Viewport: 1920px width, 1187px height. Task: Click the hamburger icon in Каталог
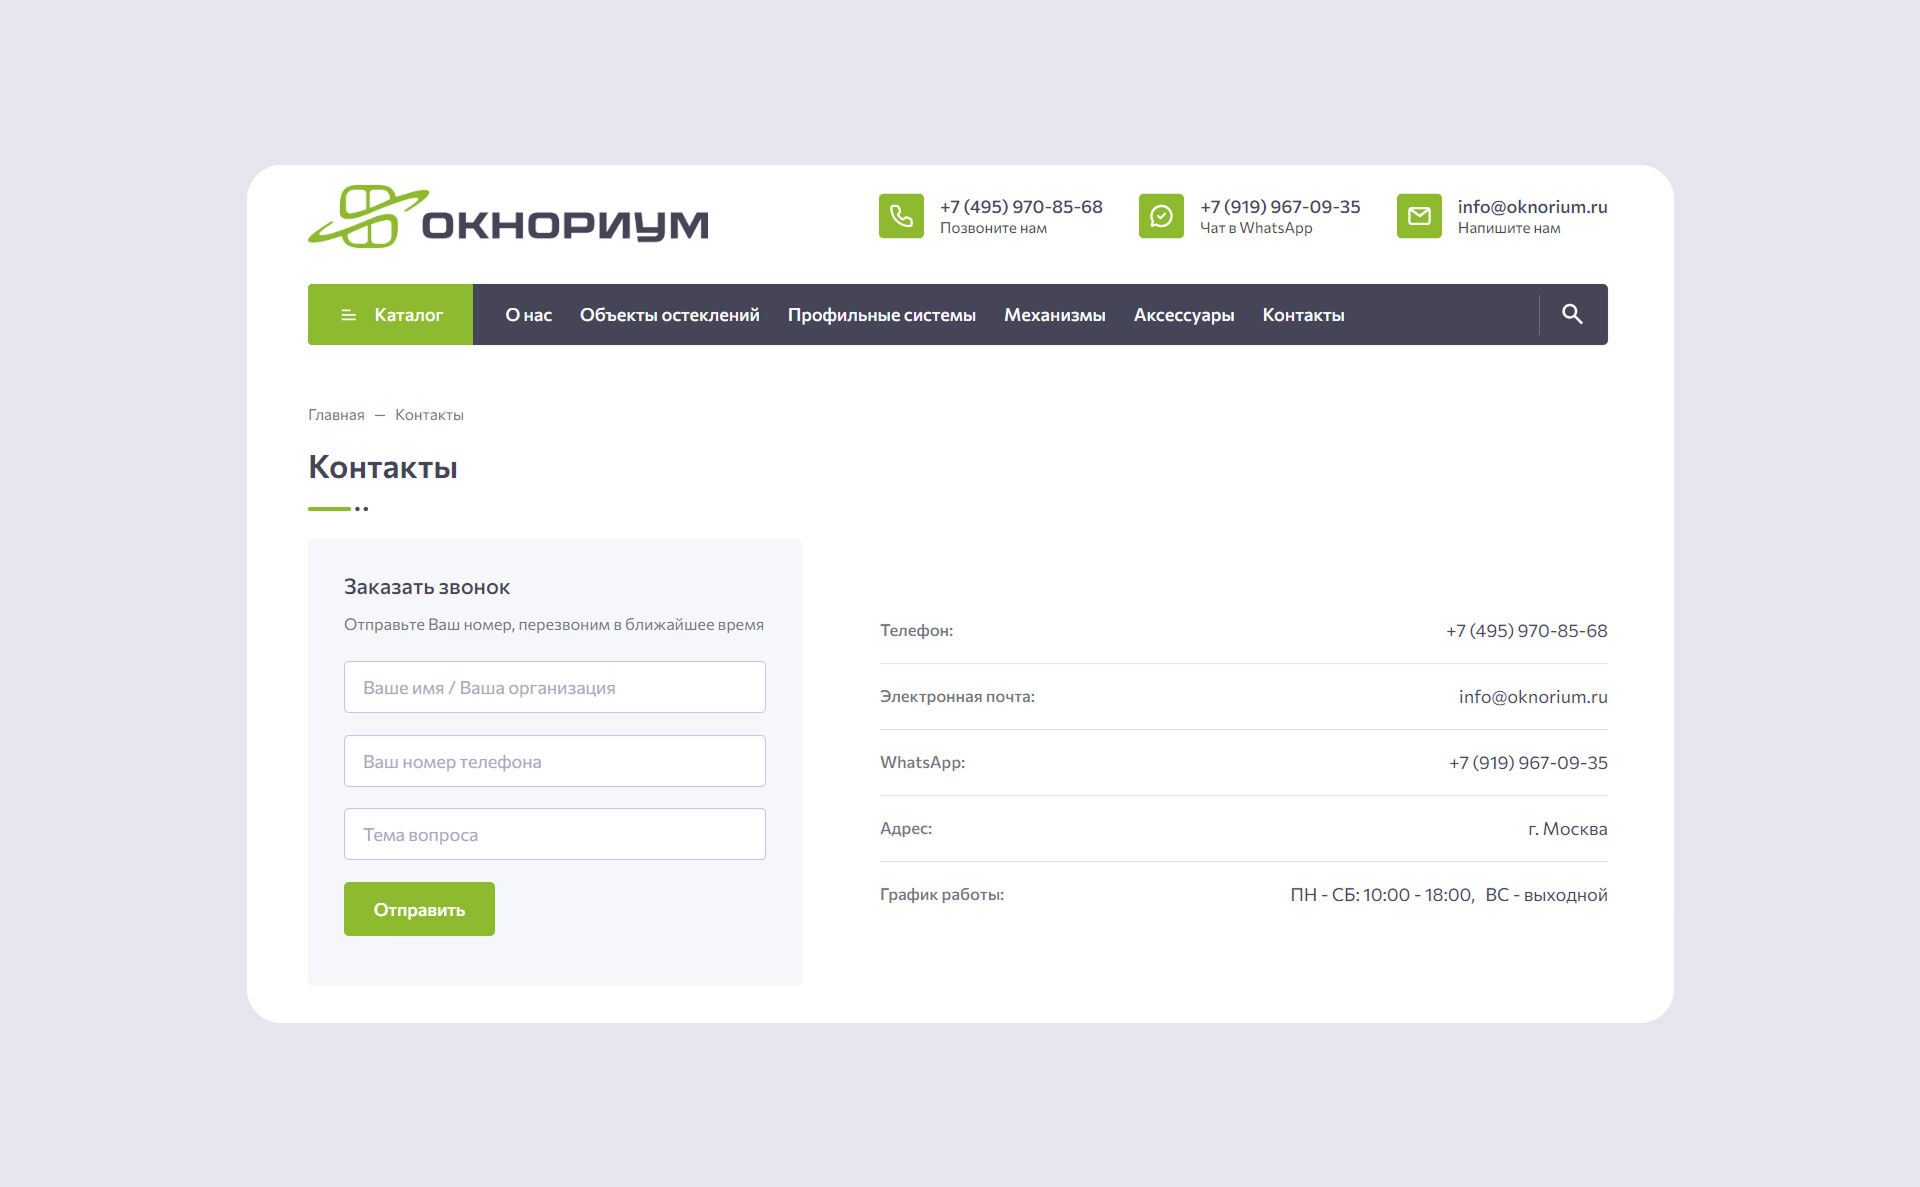[x=348, y=315]
